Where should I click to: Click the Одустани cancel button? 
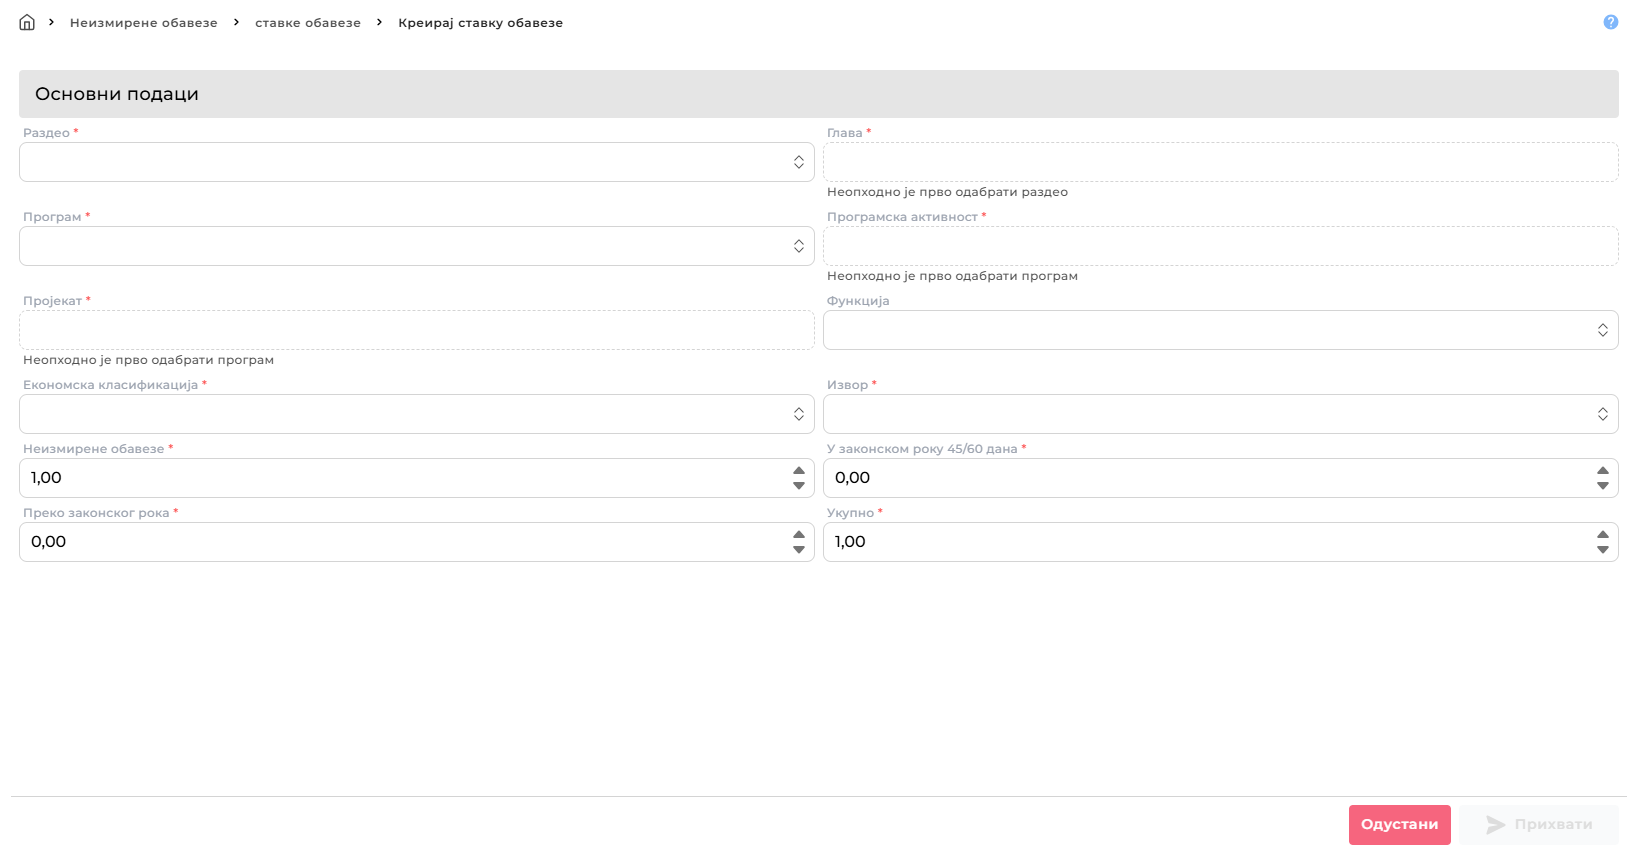pos(1399,825)
